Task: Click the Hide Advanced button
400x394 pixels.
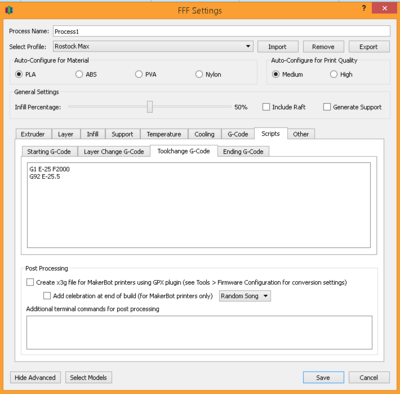Action: (35, 377)
